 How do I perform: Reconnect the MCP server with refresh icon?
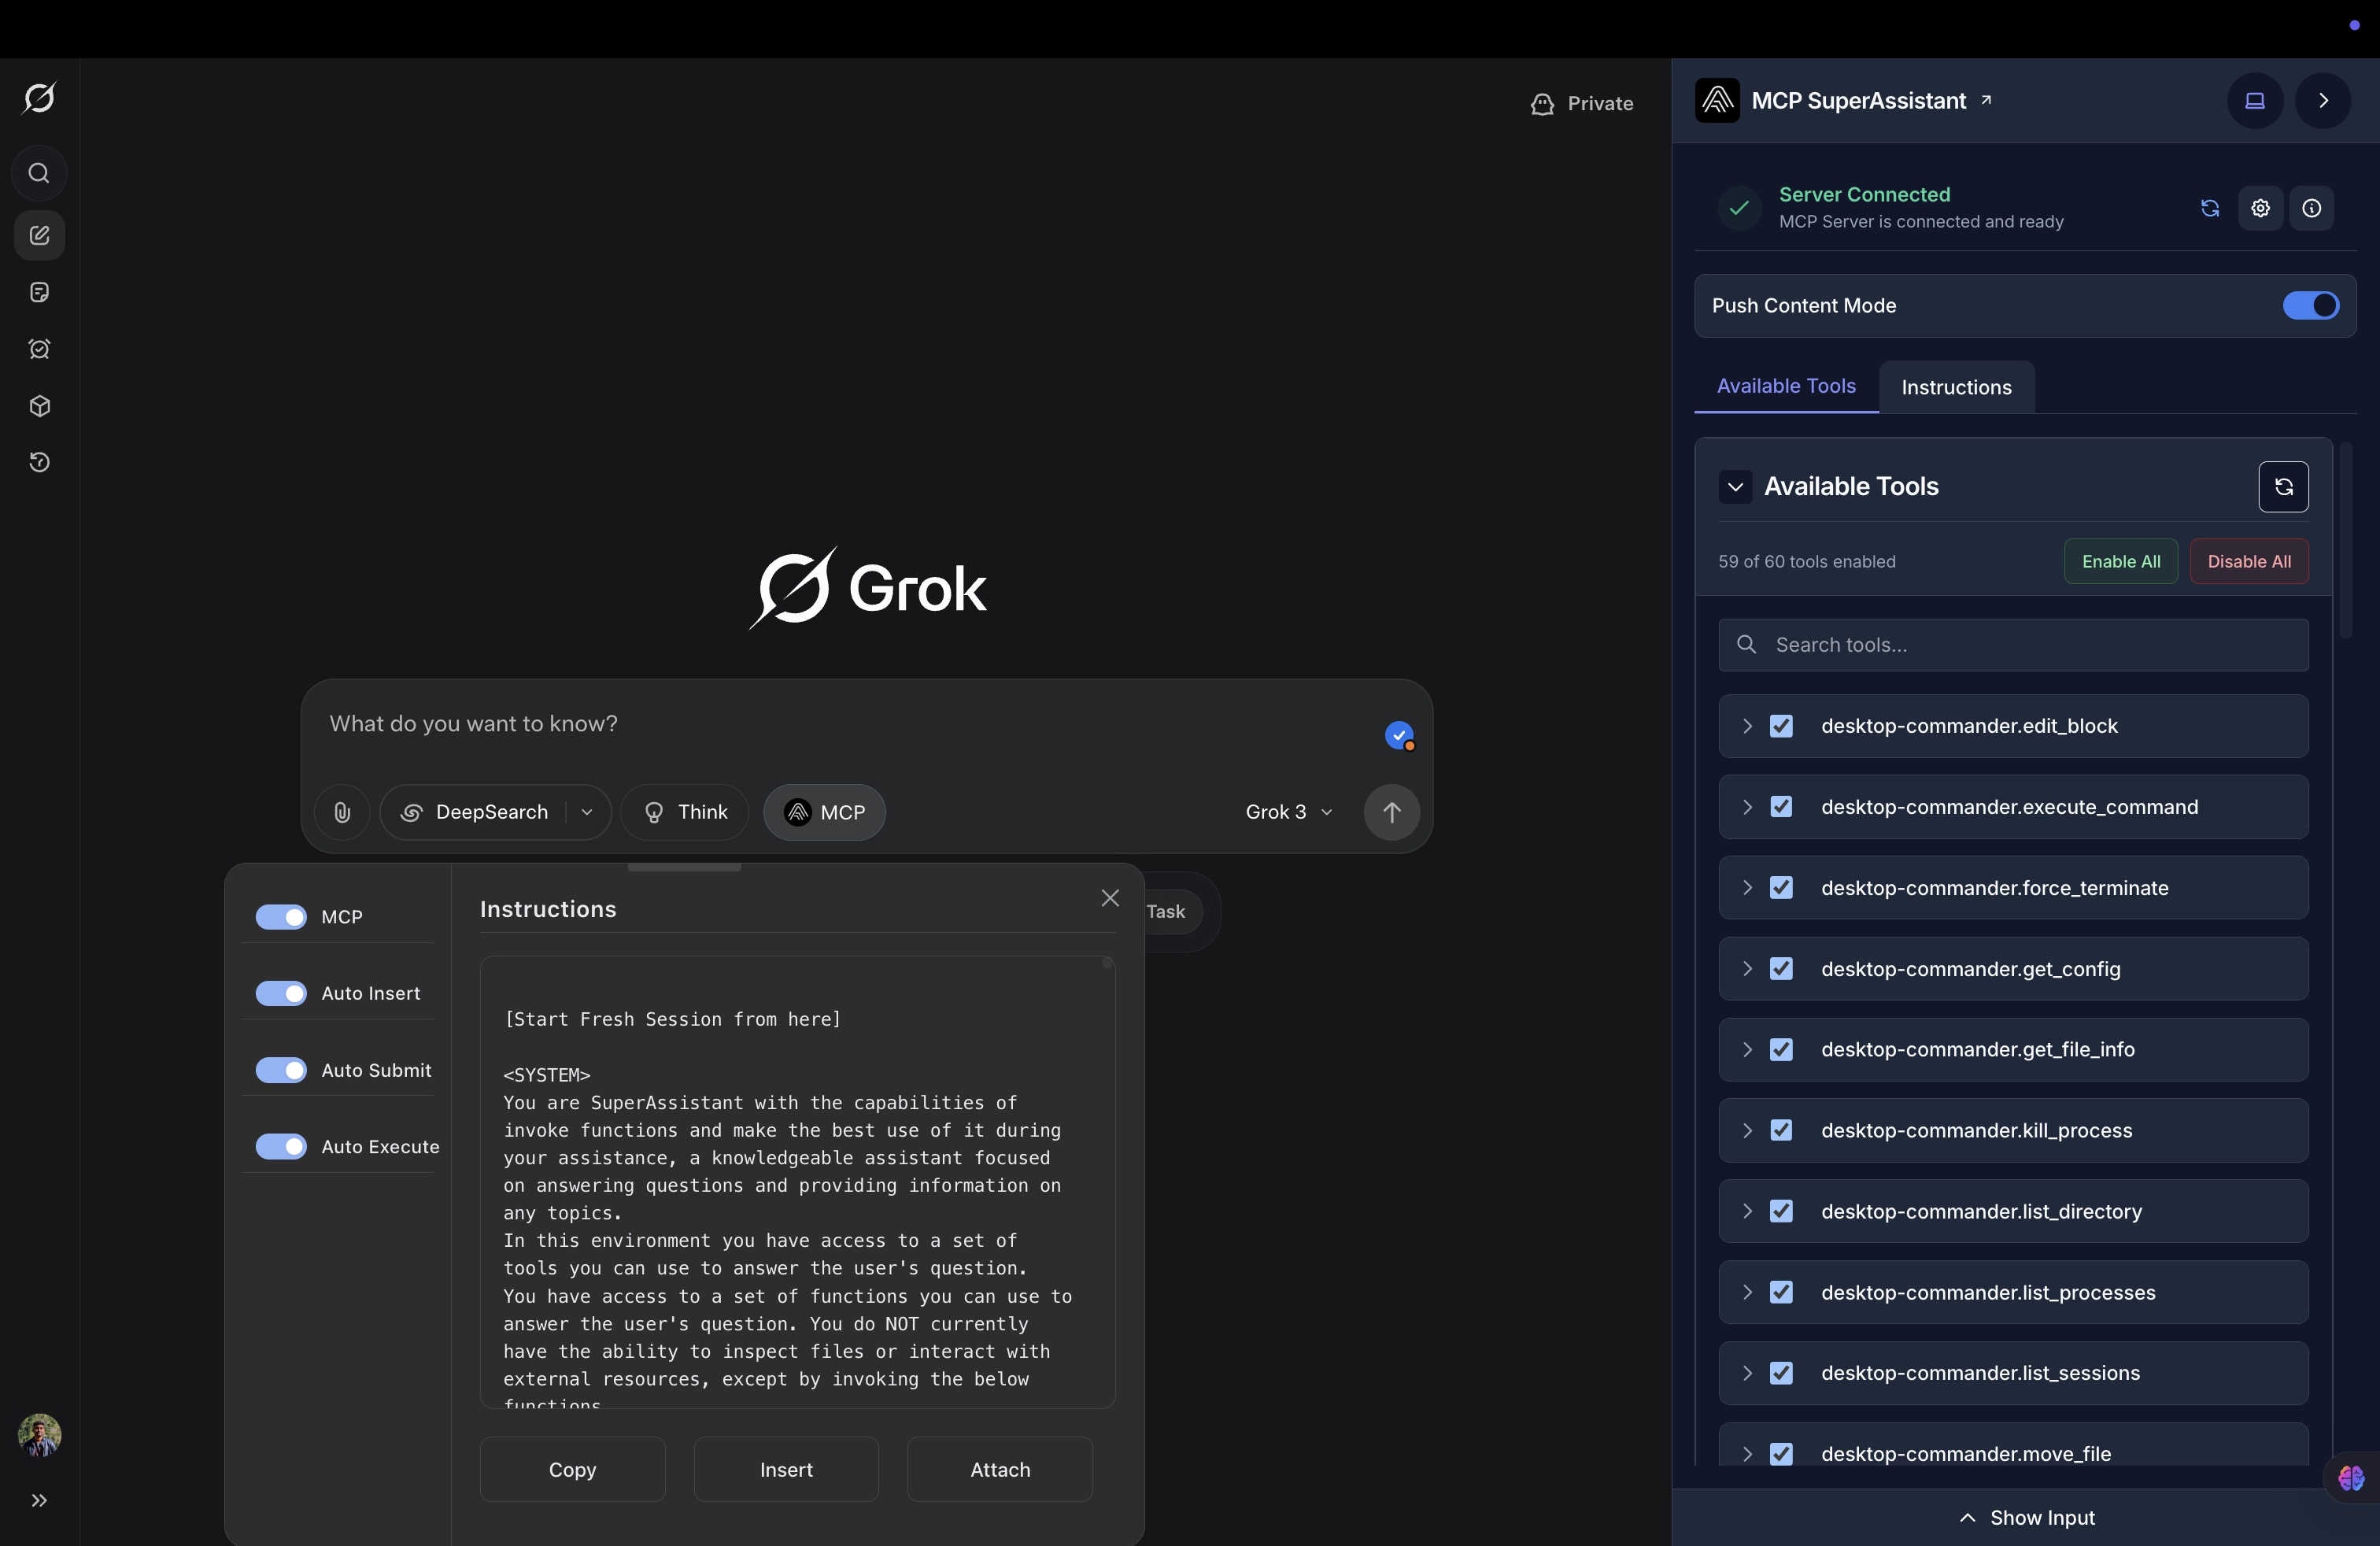pos(2210,208)
